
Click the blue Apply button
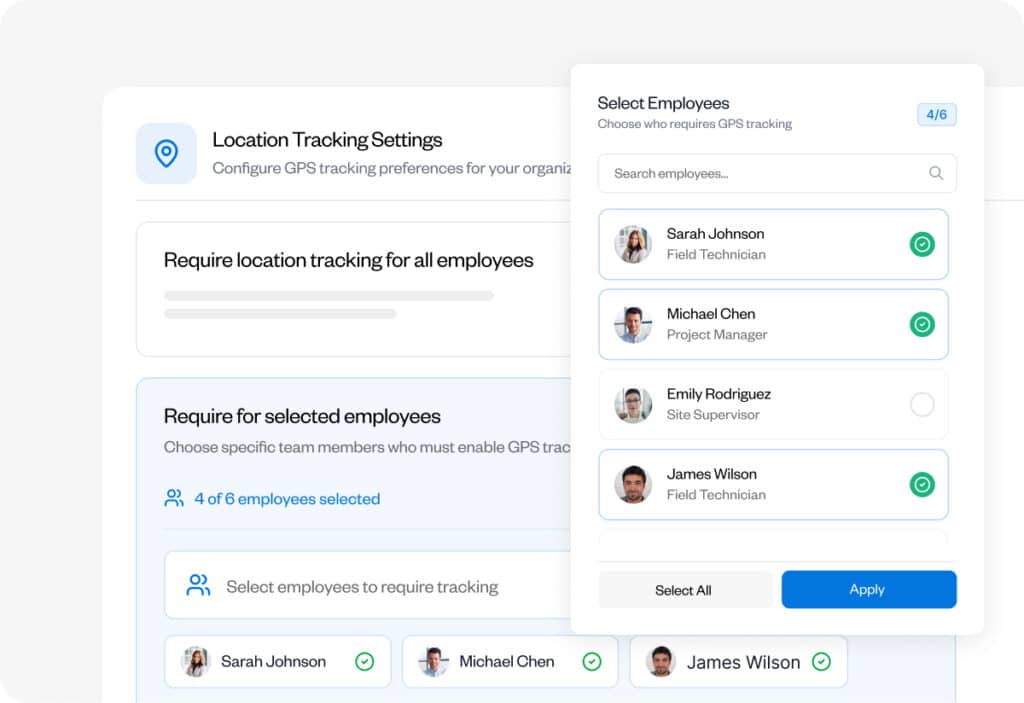click(x=868, y=589)
